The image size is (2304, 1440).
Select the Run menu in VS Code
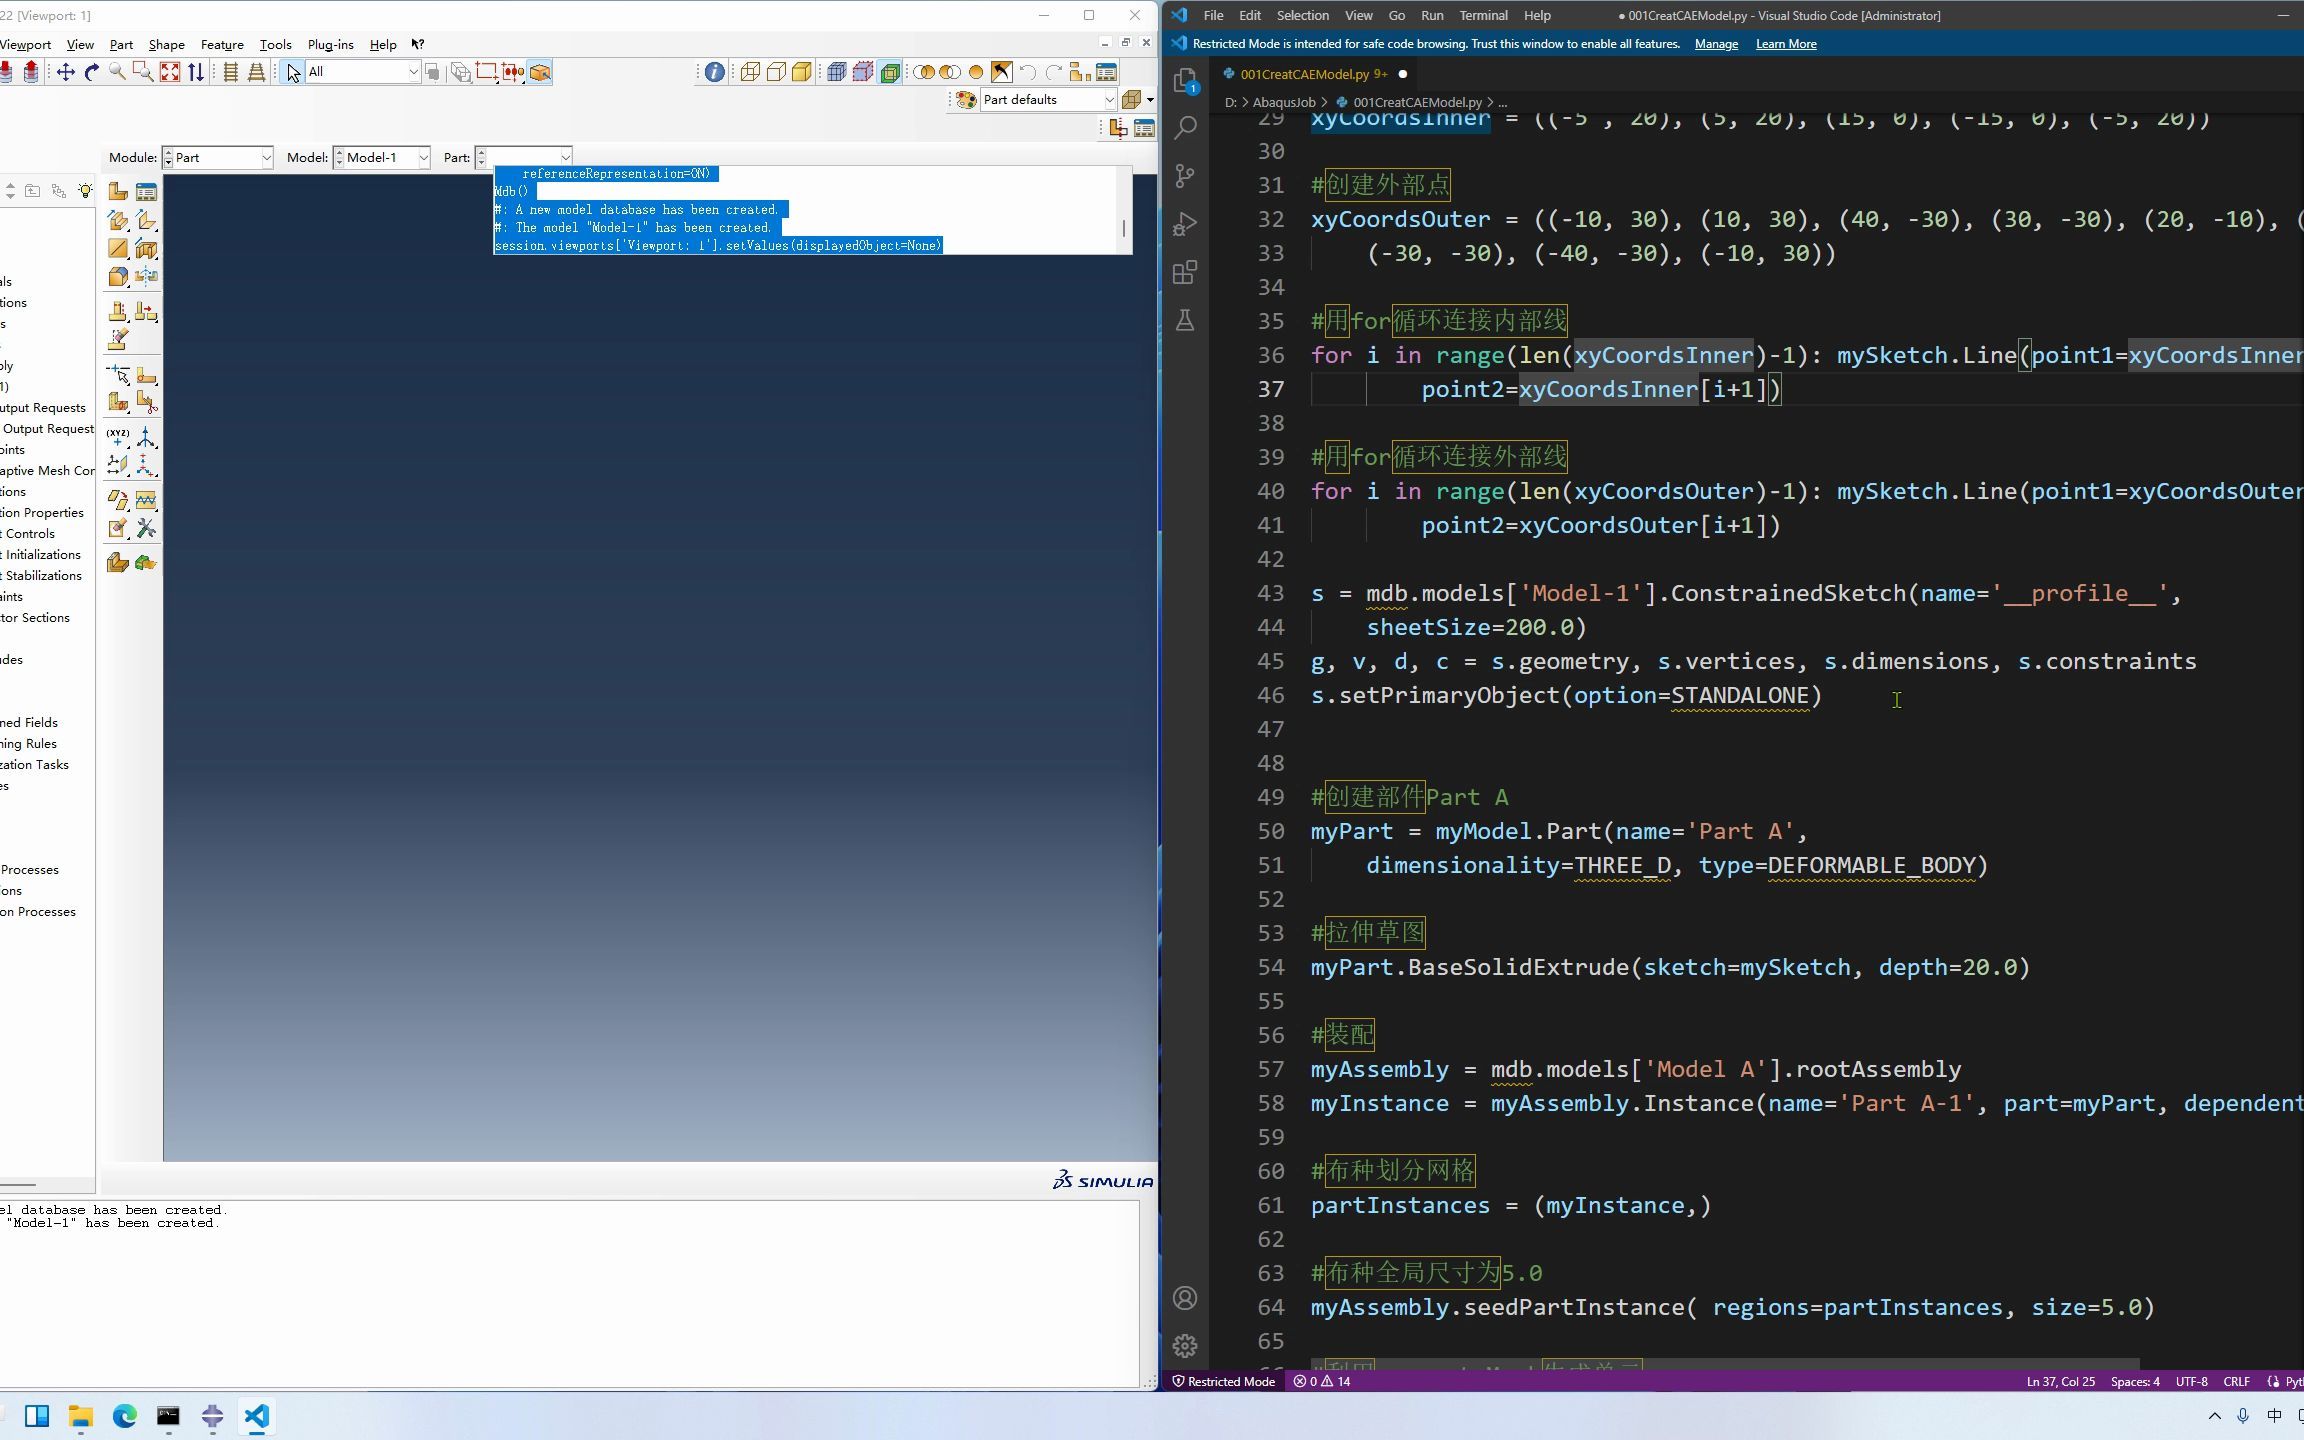click(x=1431, y=15)
